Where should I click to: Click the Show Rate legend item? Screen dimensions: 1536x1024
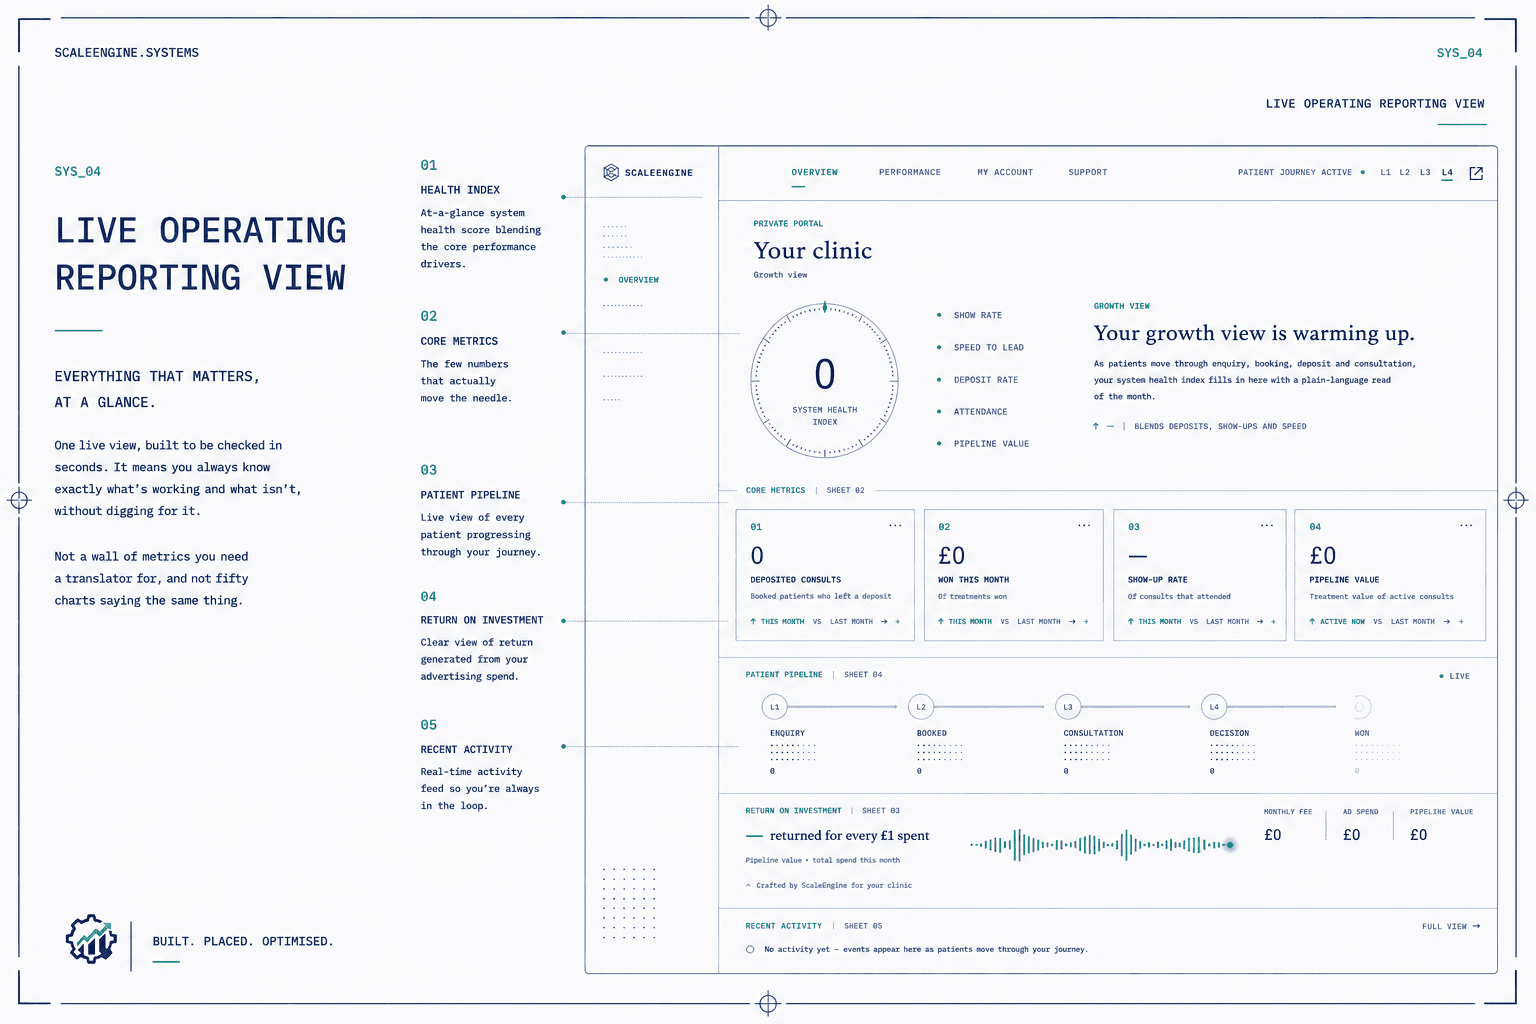(969, 315)
